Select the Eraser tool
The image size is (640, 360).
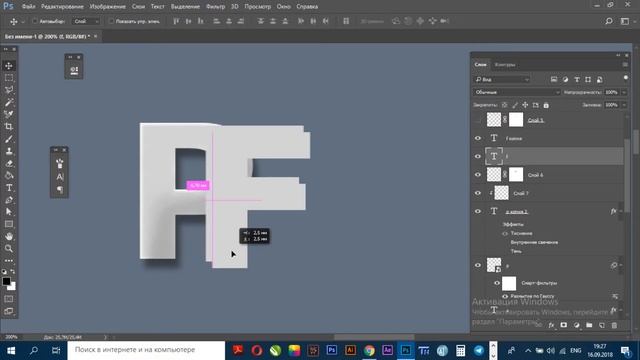click(x=9, y=163)
